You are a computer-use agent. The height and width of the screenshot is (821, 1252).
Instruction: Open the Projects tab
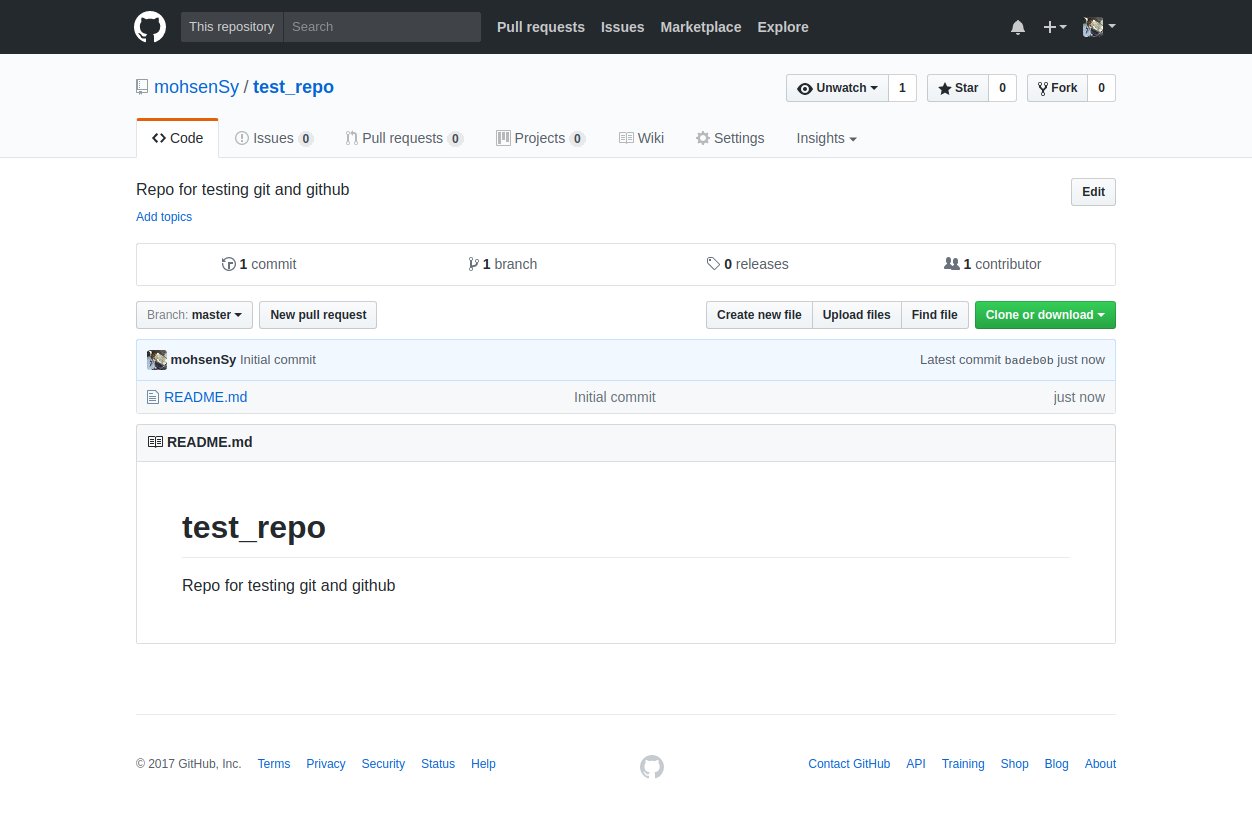pos(541,138)
